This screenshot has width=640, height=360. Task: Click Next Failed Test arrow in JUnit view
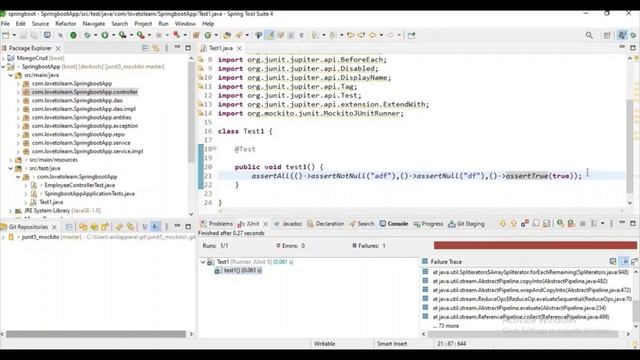pyautogui.click(x=503, y=224)
